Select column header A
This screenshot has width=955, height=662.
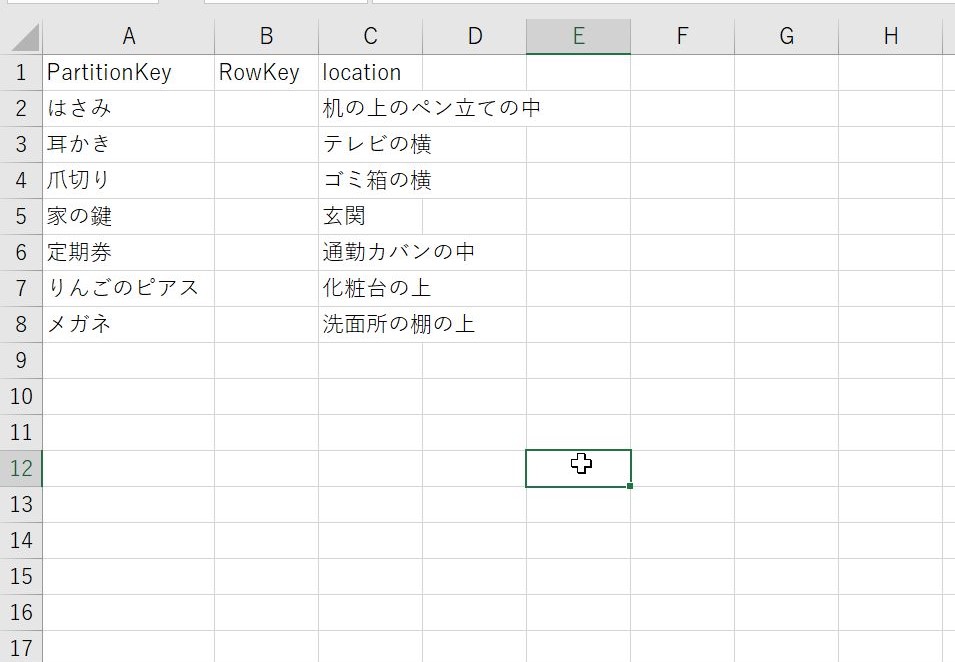pyautogui.click(x=128, y=36)
